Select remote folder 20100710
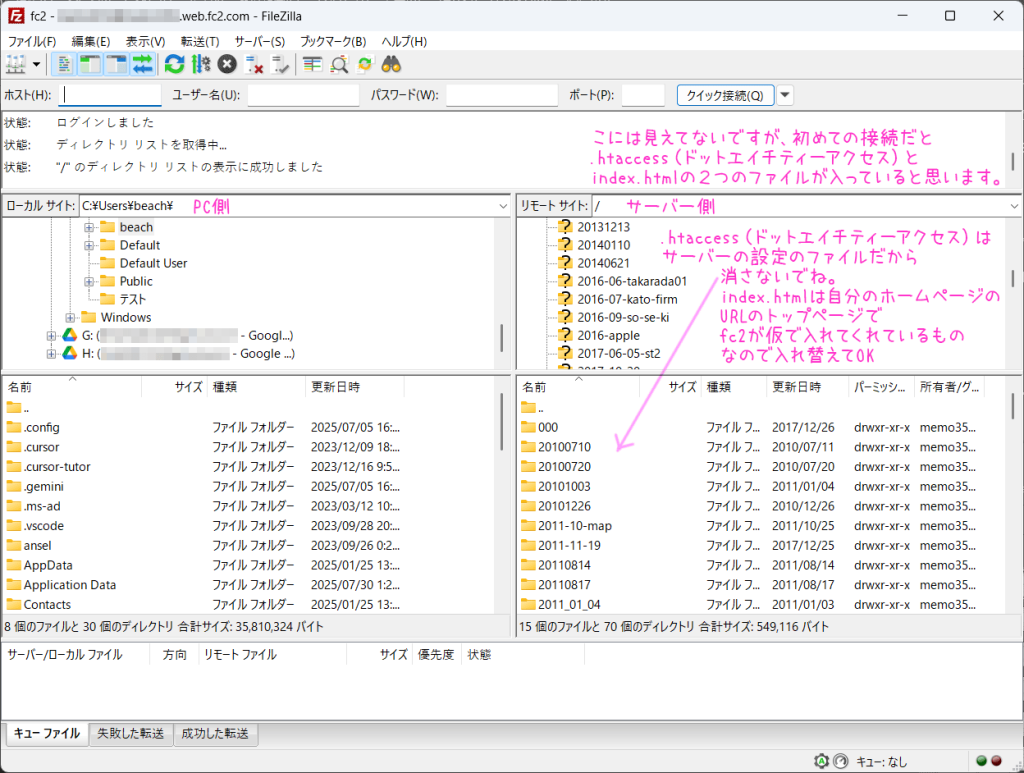The width and height of the screenshot is (1024, 773). point(564,447)
